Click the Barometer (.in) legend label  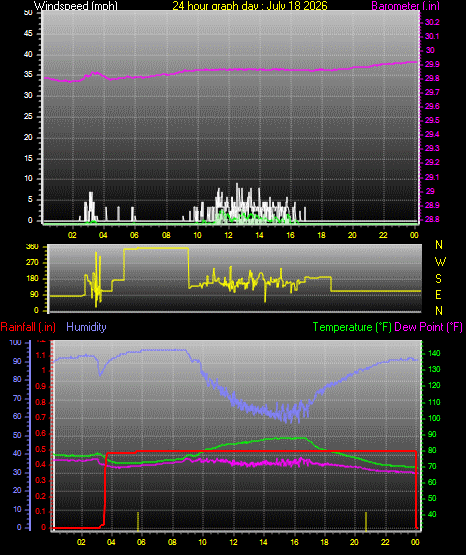[405, 6]
